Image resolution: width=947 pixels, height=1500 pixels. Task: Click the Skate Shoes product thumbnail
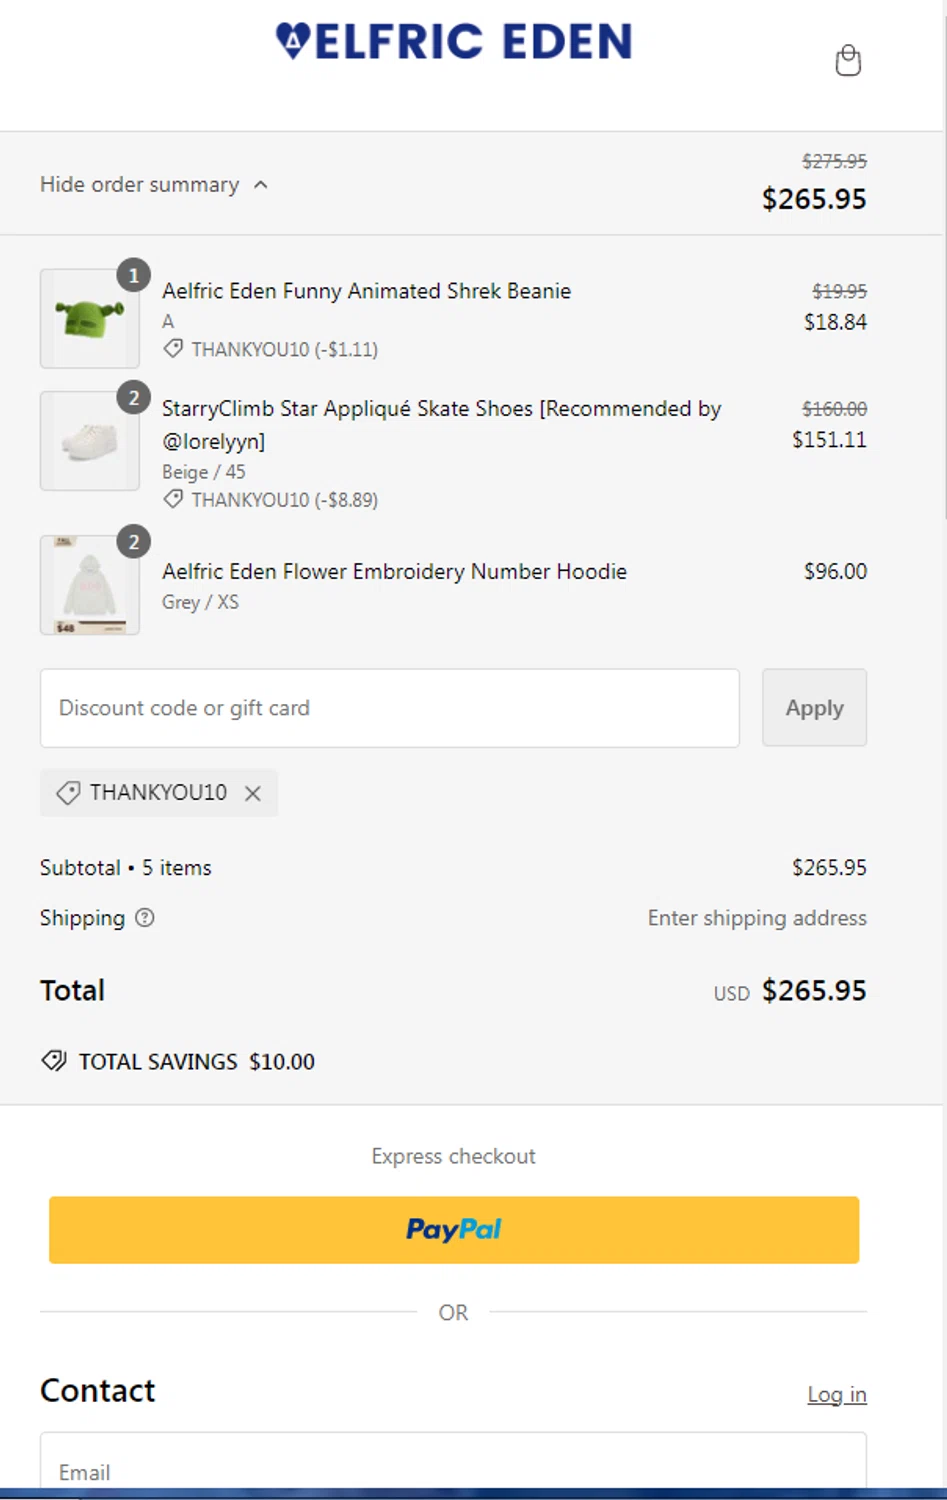pyautogui.click(x=90, y=441)
